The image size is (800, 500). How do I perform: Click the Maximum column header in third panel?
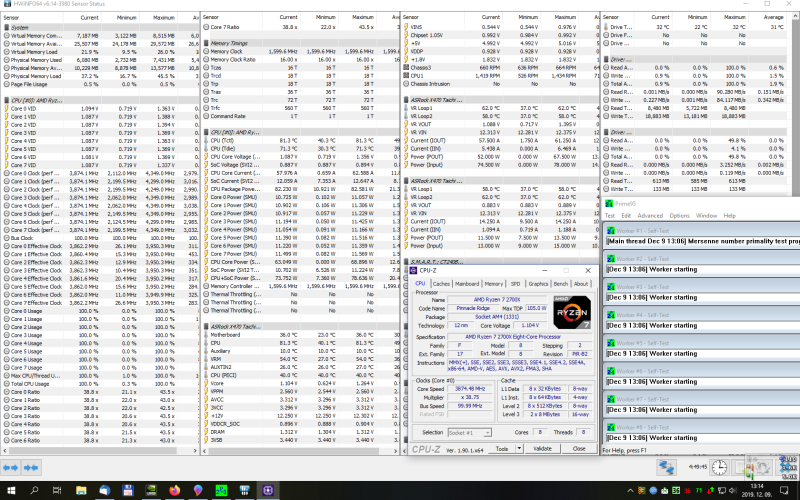pyautogui.click(x=565, y=17)
